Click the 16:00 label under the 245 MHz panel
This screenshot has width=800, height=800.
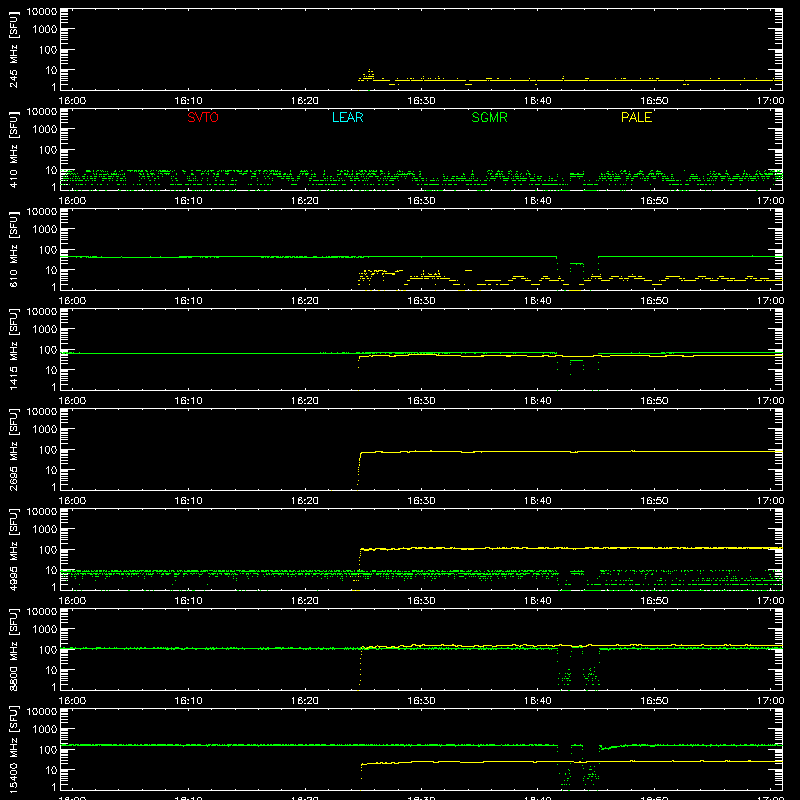pyautogui.click(x=72, y=101)
